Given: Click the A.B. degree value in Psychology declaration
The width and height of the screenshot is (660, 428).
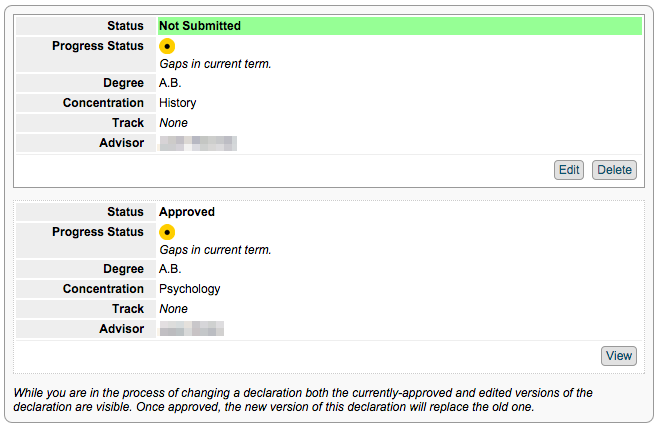Looking at the screenshot, I should (x=170, y=269).
